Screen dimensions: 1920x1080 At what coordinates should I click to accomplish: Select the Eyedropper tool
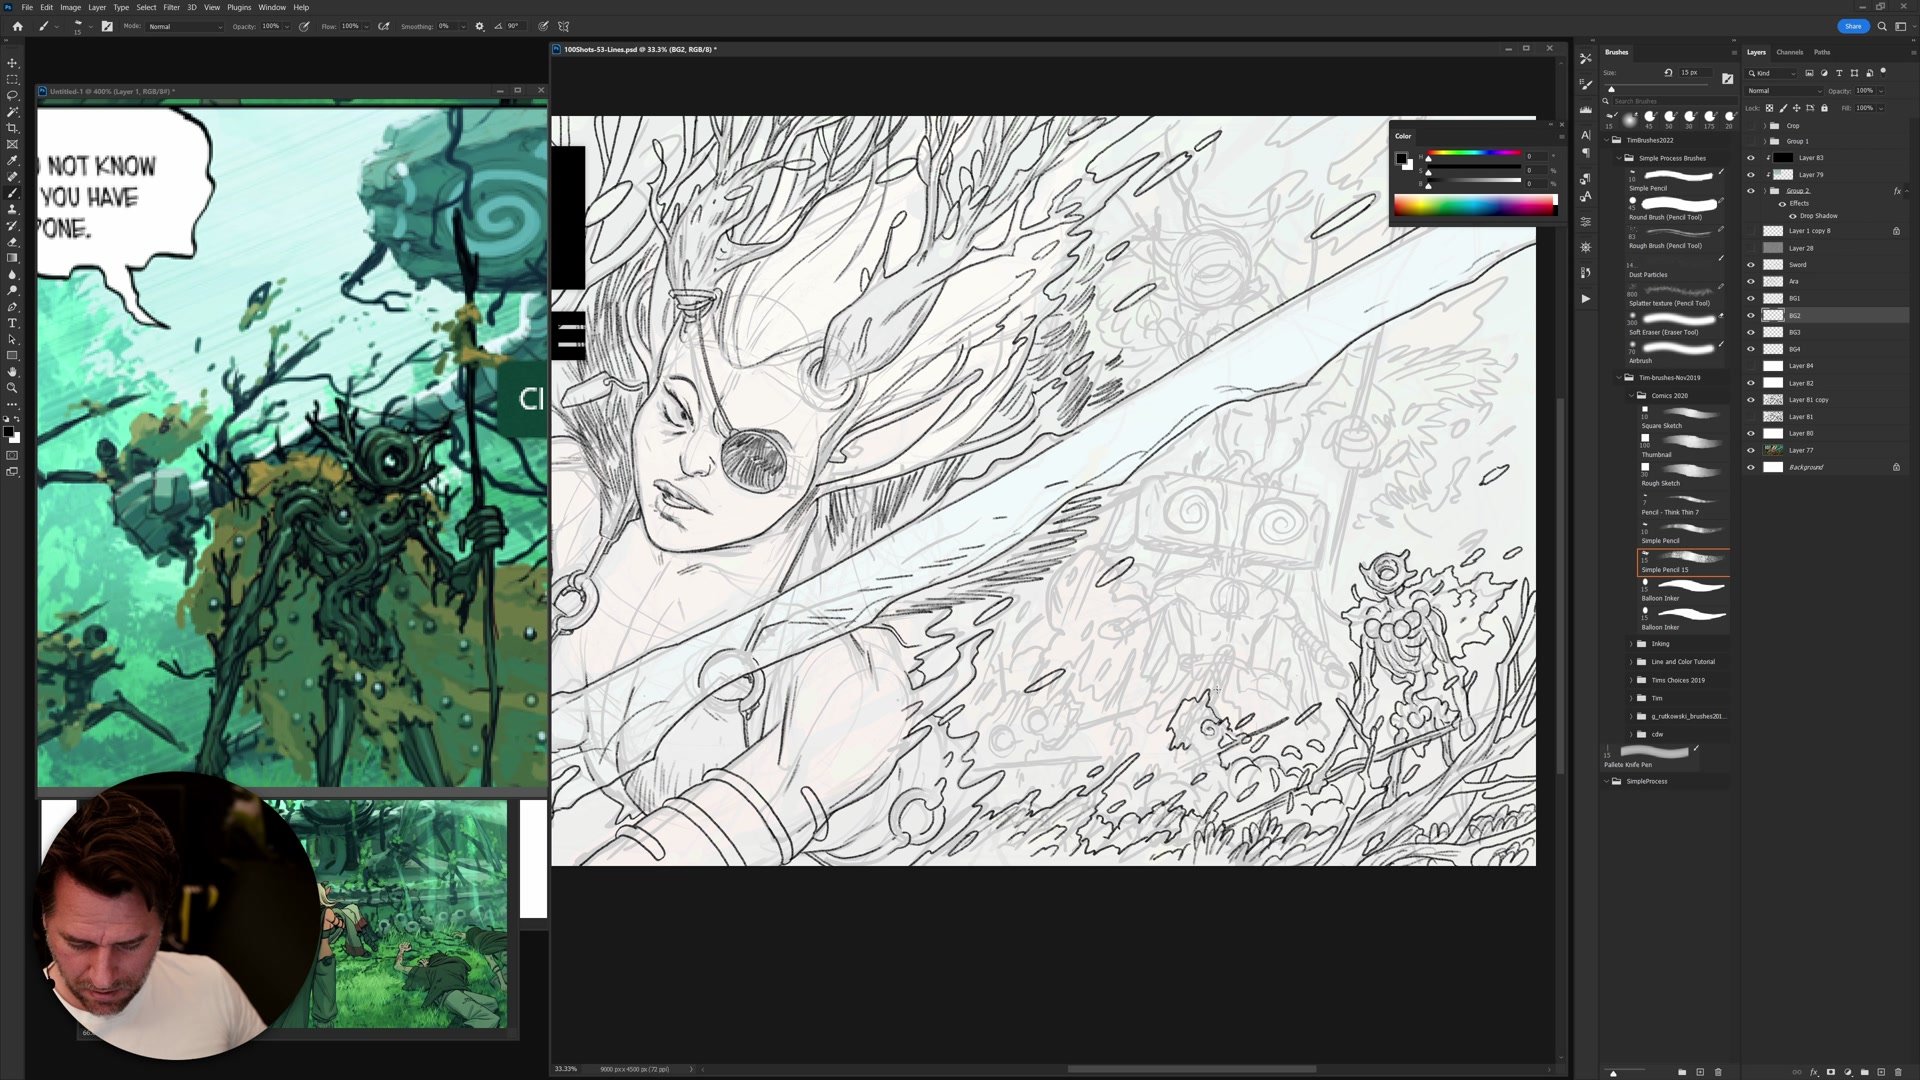(12, 160)
